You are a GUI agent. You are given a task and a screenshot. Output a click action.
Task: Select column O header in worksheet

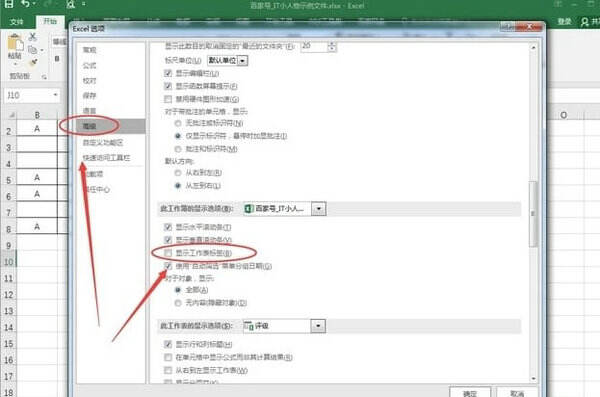[563, 115]
